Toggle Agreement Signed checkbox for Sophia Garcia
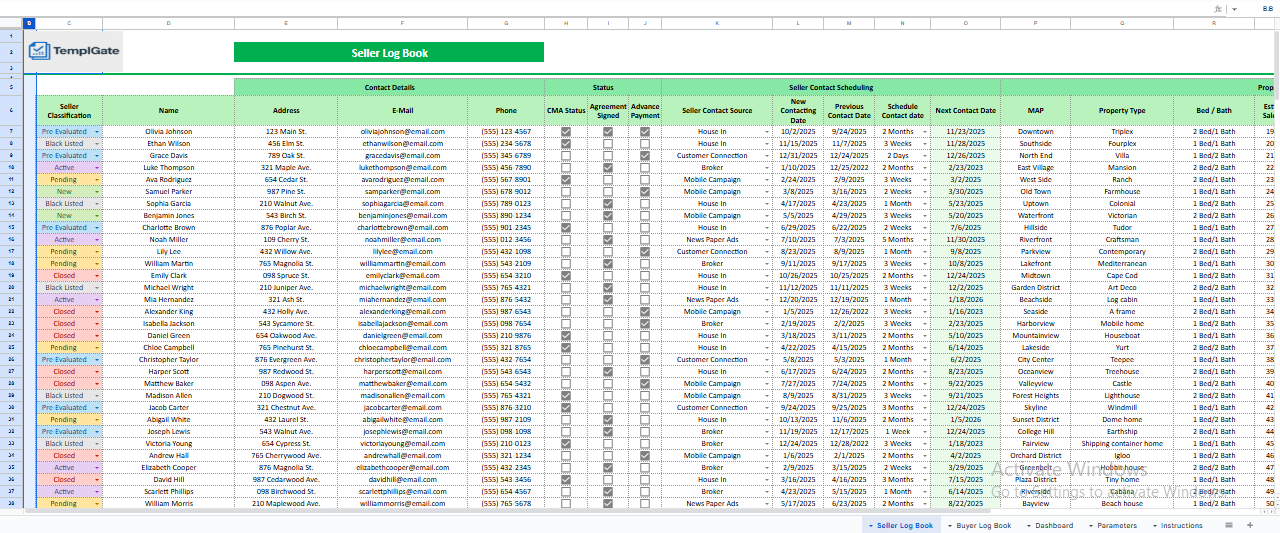 click(608, 203)
